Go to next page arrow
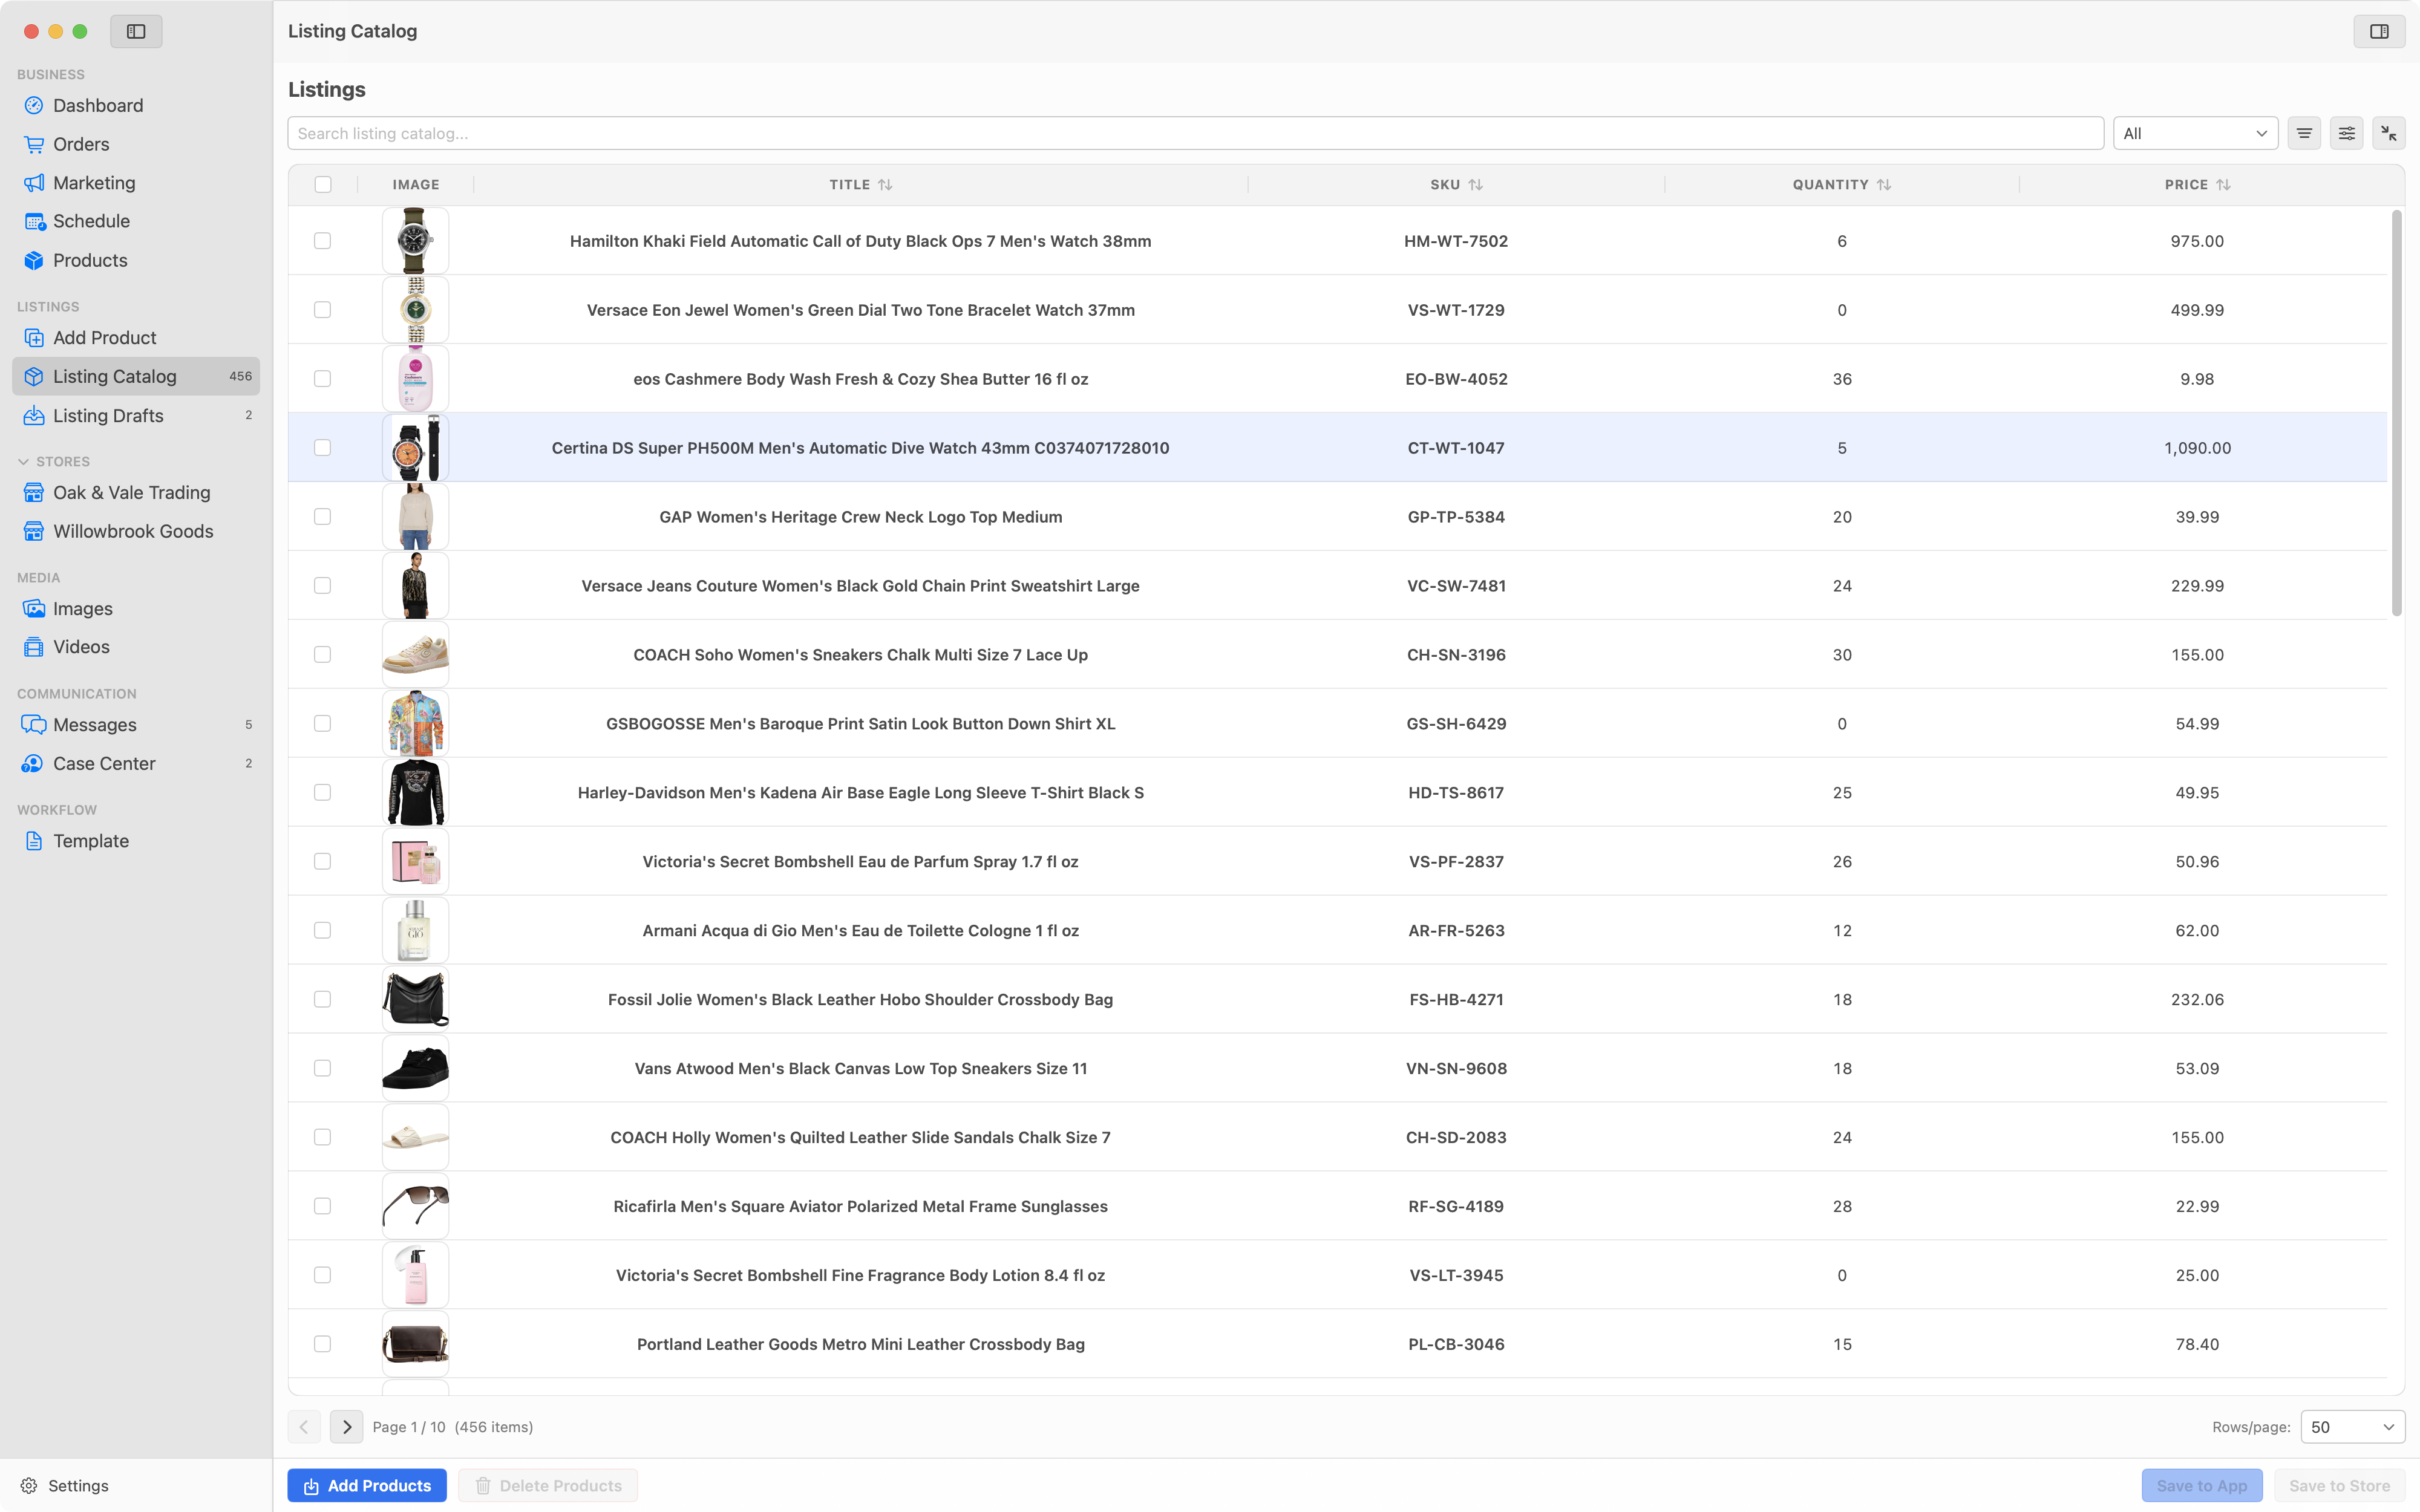Image resolution: width=2420 pixels, height=1512 pixels. [346, 1427]
